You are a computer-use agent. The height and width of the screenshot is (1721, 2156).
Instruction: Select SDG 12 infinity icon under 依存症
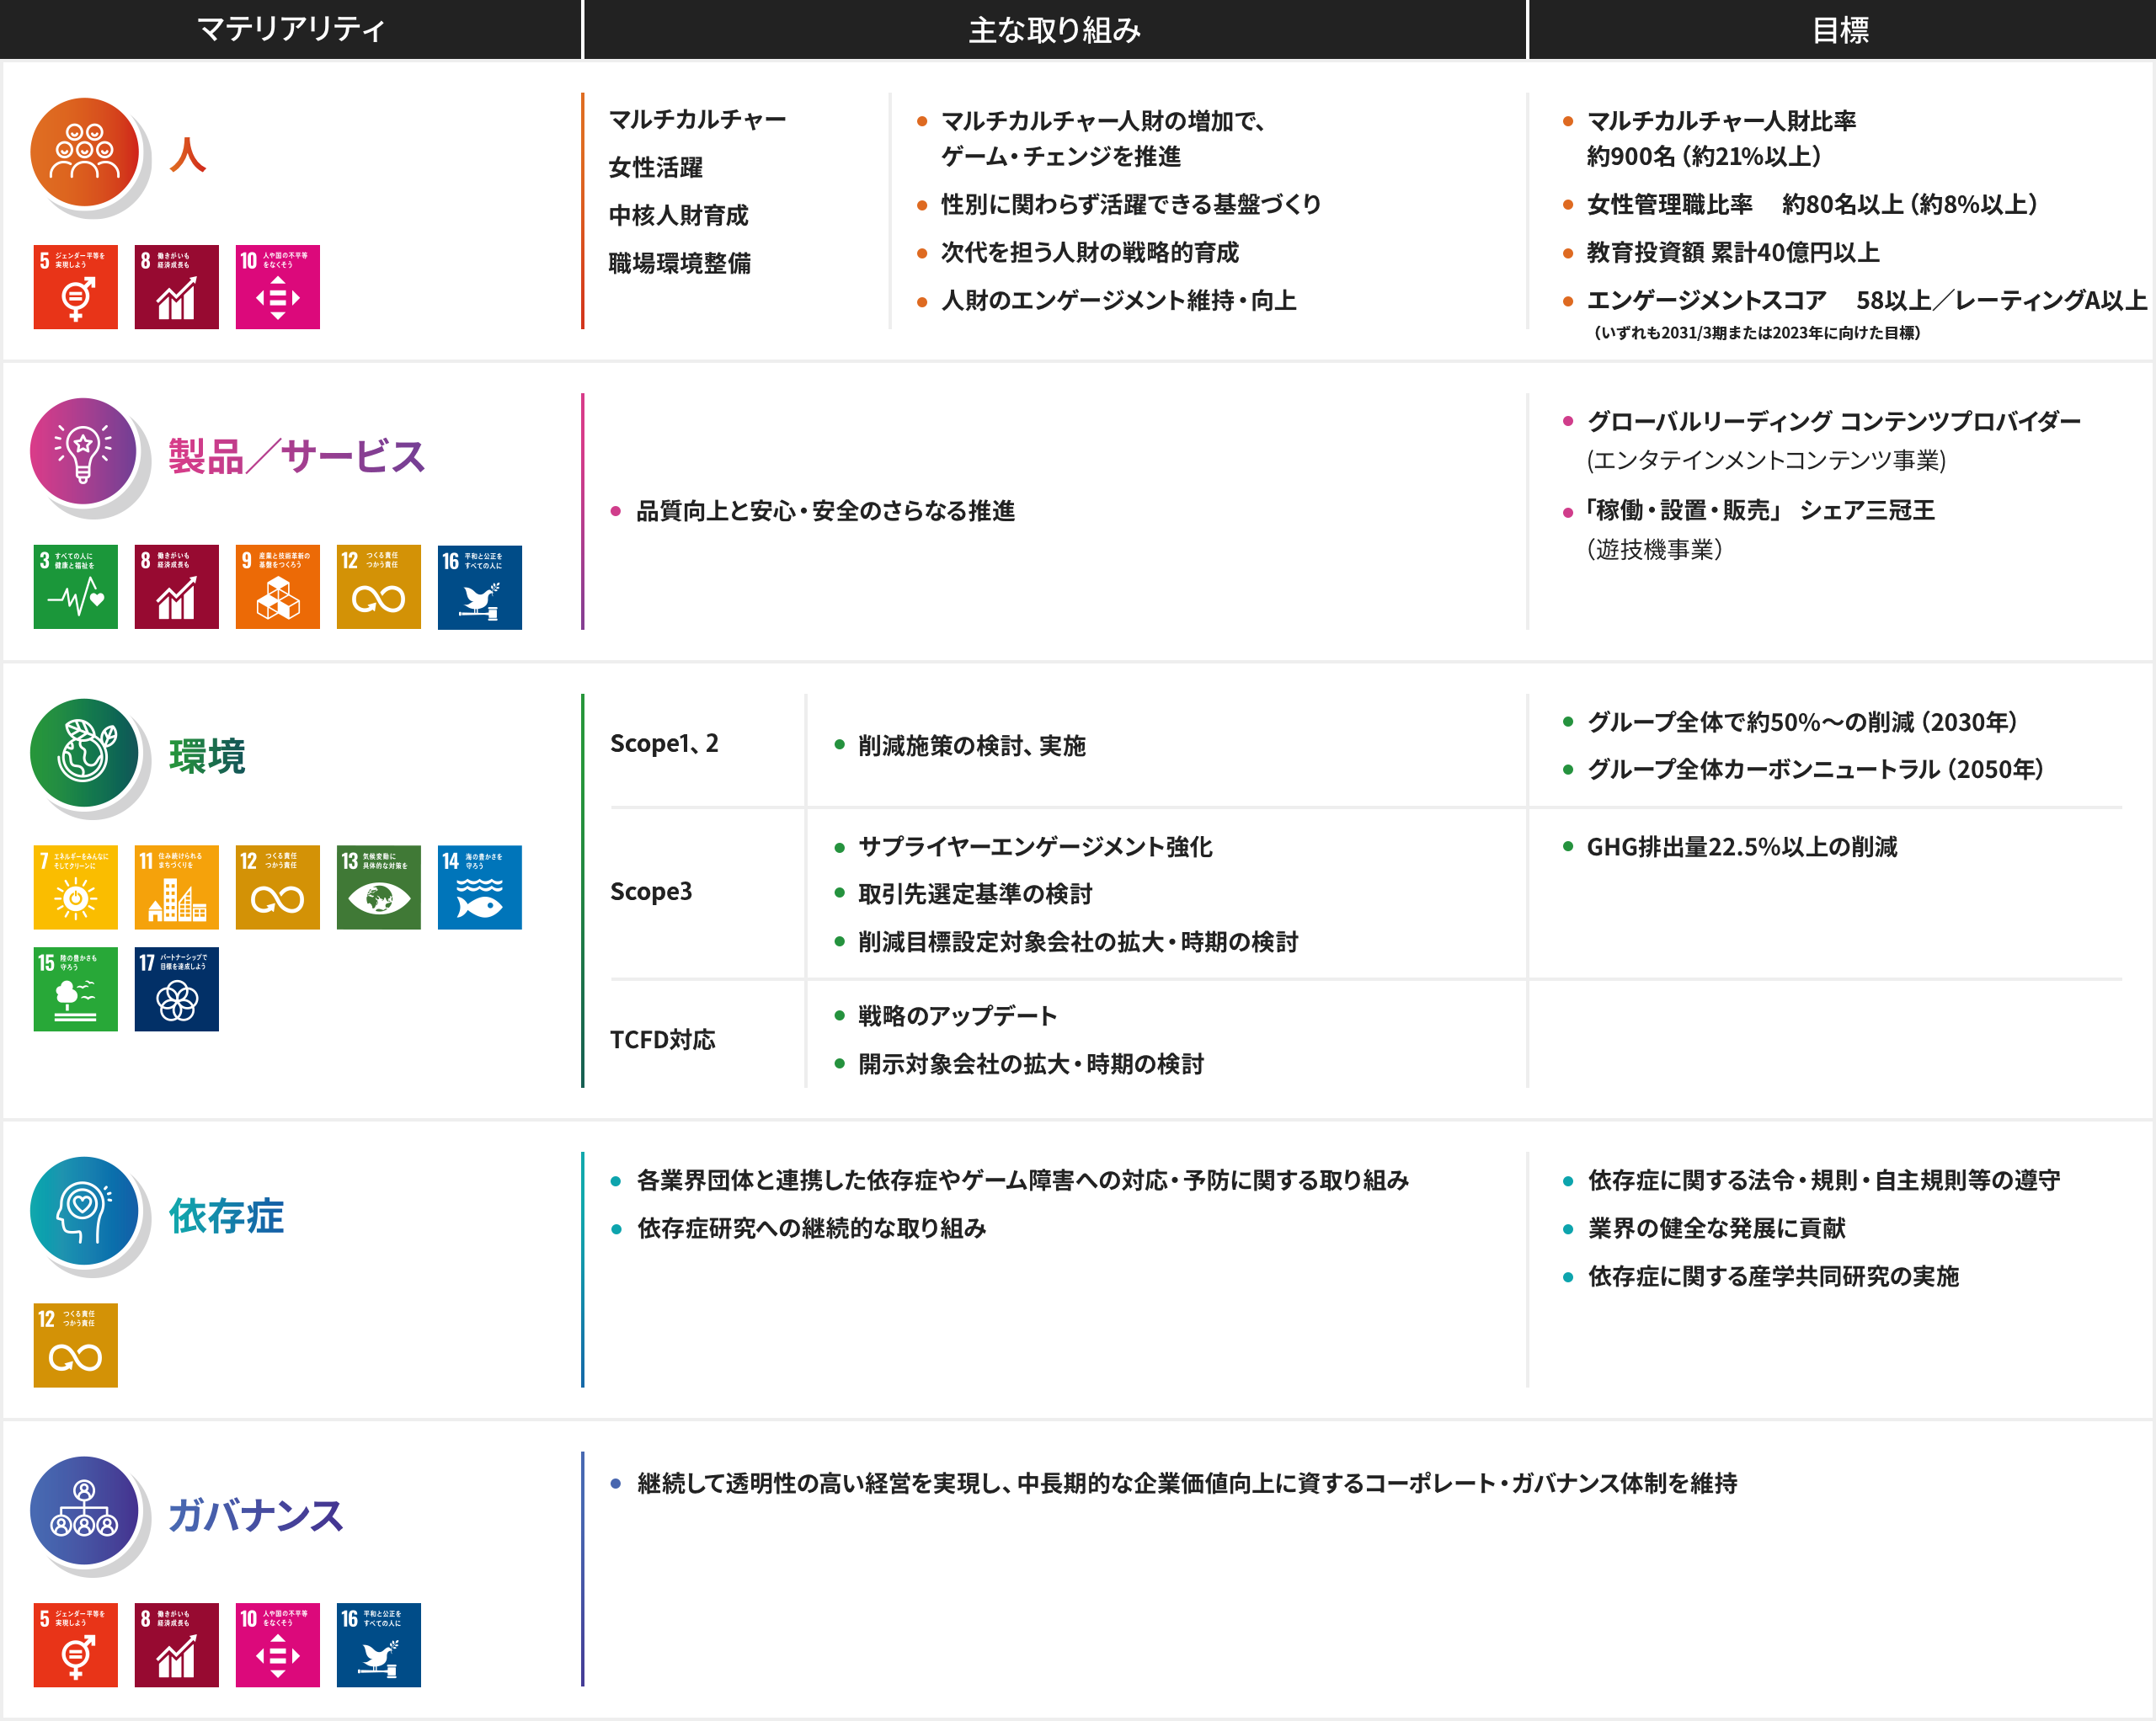(76, 1345)
